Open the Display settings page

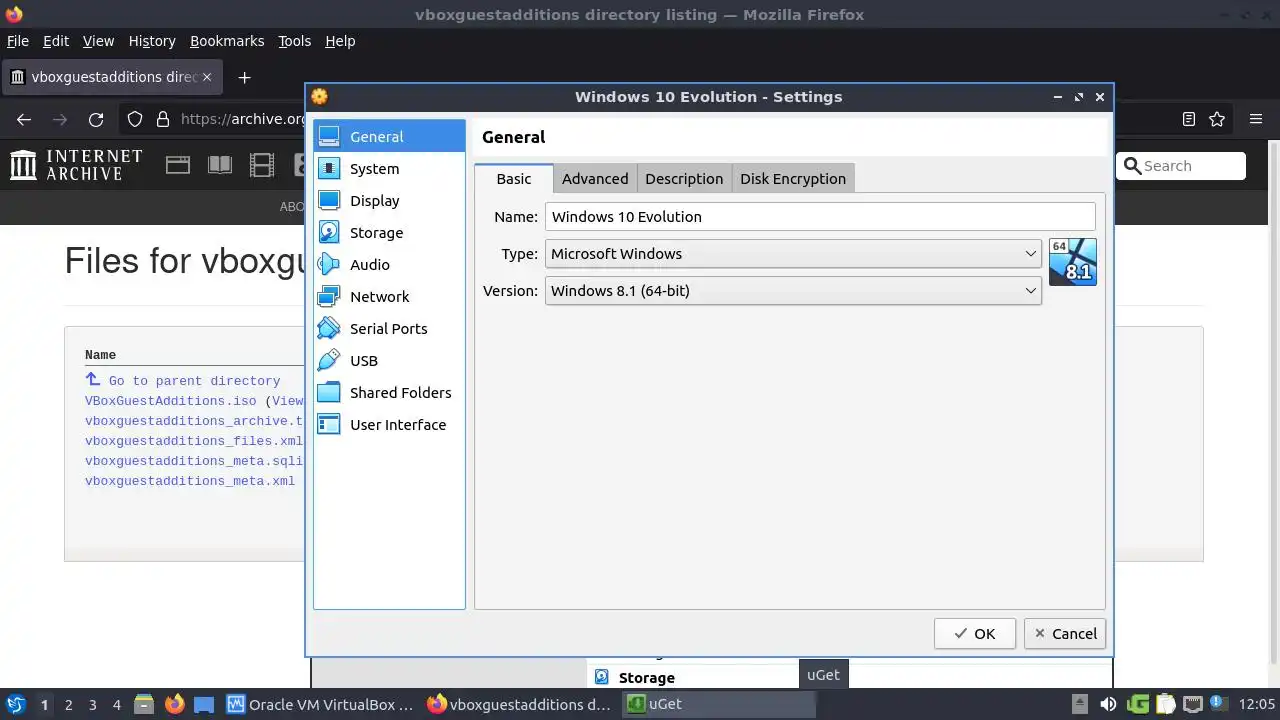389,201
